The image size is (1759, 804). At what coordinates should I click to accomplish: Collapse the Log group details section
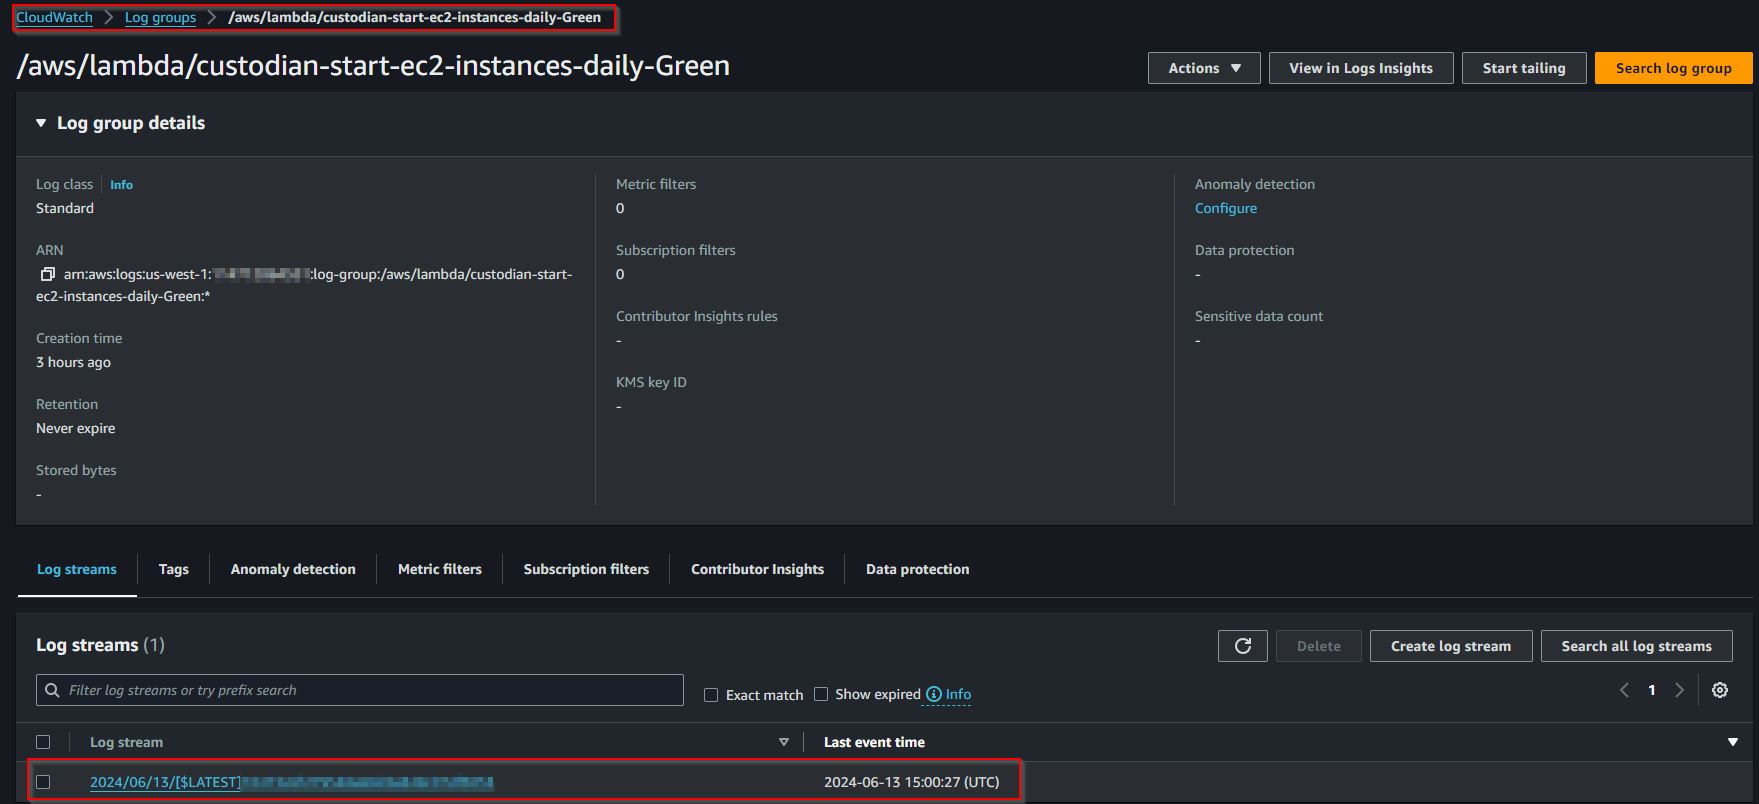41,123
